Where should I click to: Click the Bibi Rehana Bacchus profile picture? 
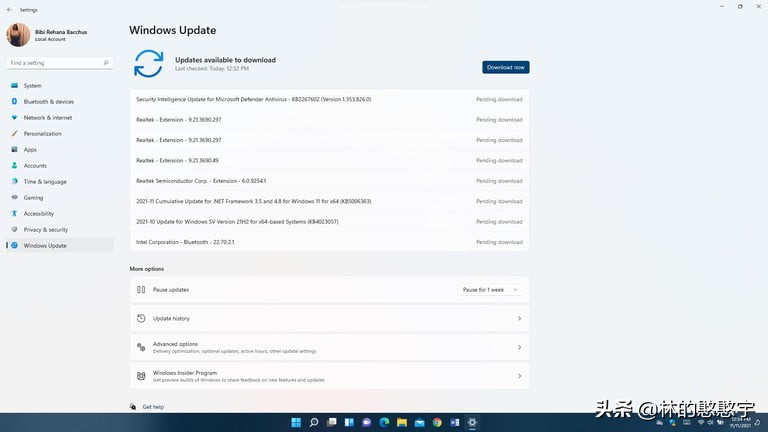point(18,35)
